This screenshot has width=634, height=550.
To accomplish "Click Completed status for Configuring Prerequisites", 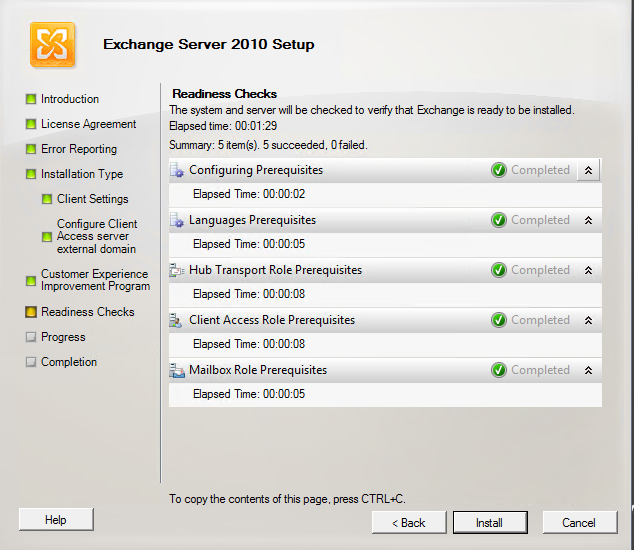I will pos(541,170).
